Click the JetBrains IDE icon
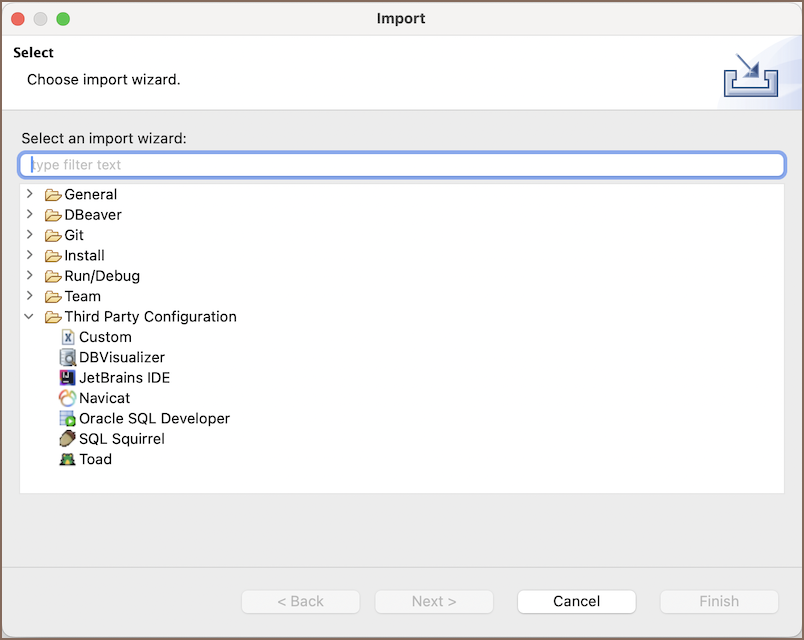 [x=68, y=378]
